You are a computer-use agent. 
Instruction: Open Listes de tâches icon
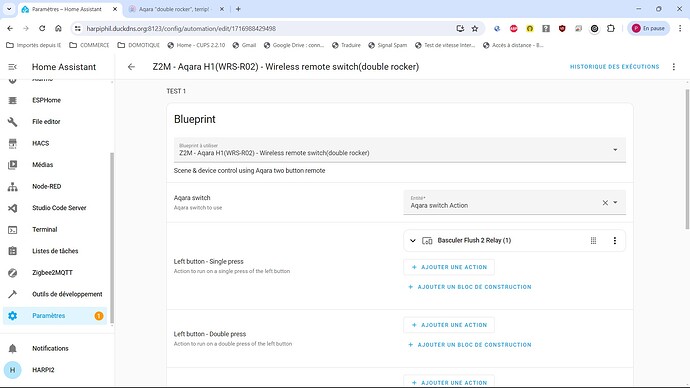[12, 251]
